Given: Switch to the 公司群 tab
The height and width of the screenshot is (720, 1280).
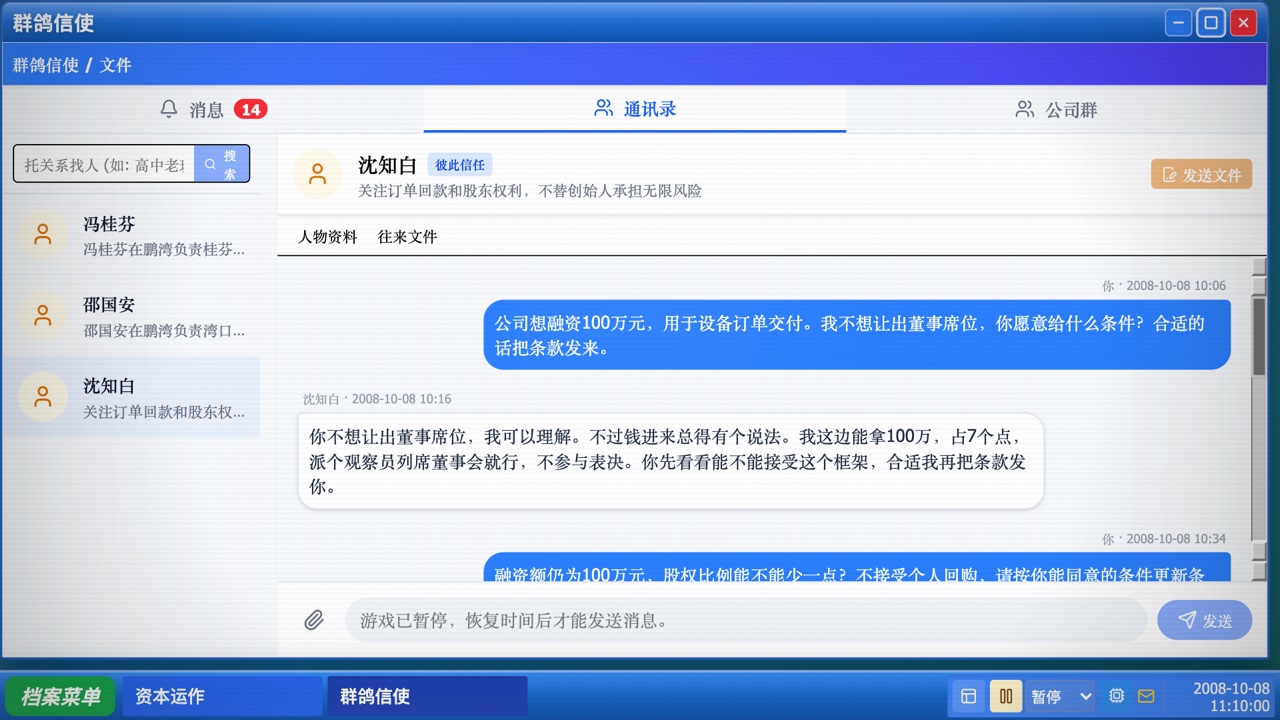Looking at the screenshot, I should tap(1056, 109).
